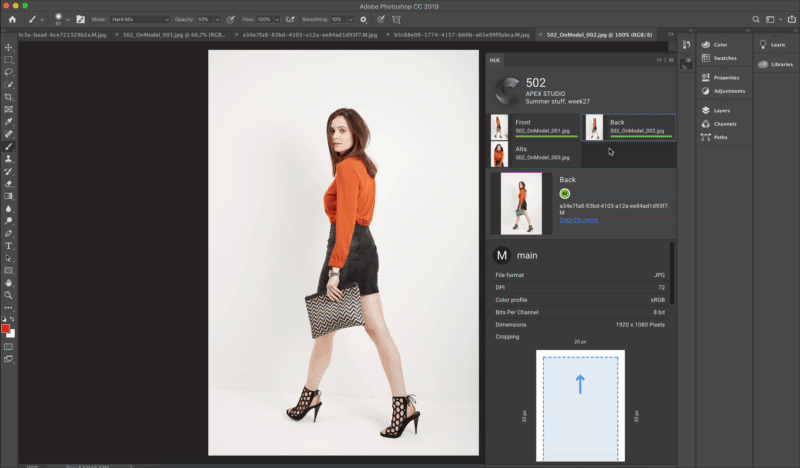Click the Copy file name link
The height and width of the screenshot is (468, 800).
coord(578,219)
